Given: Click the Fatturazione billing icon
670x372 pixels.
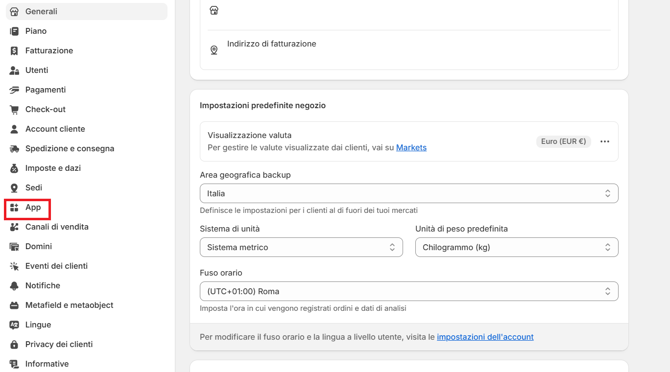Looking at the screenshot, I should click(x=14, y=51).
